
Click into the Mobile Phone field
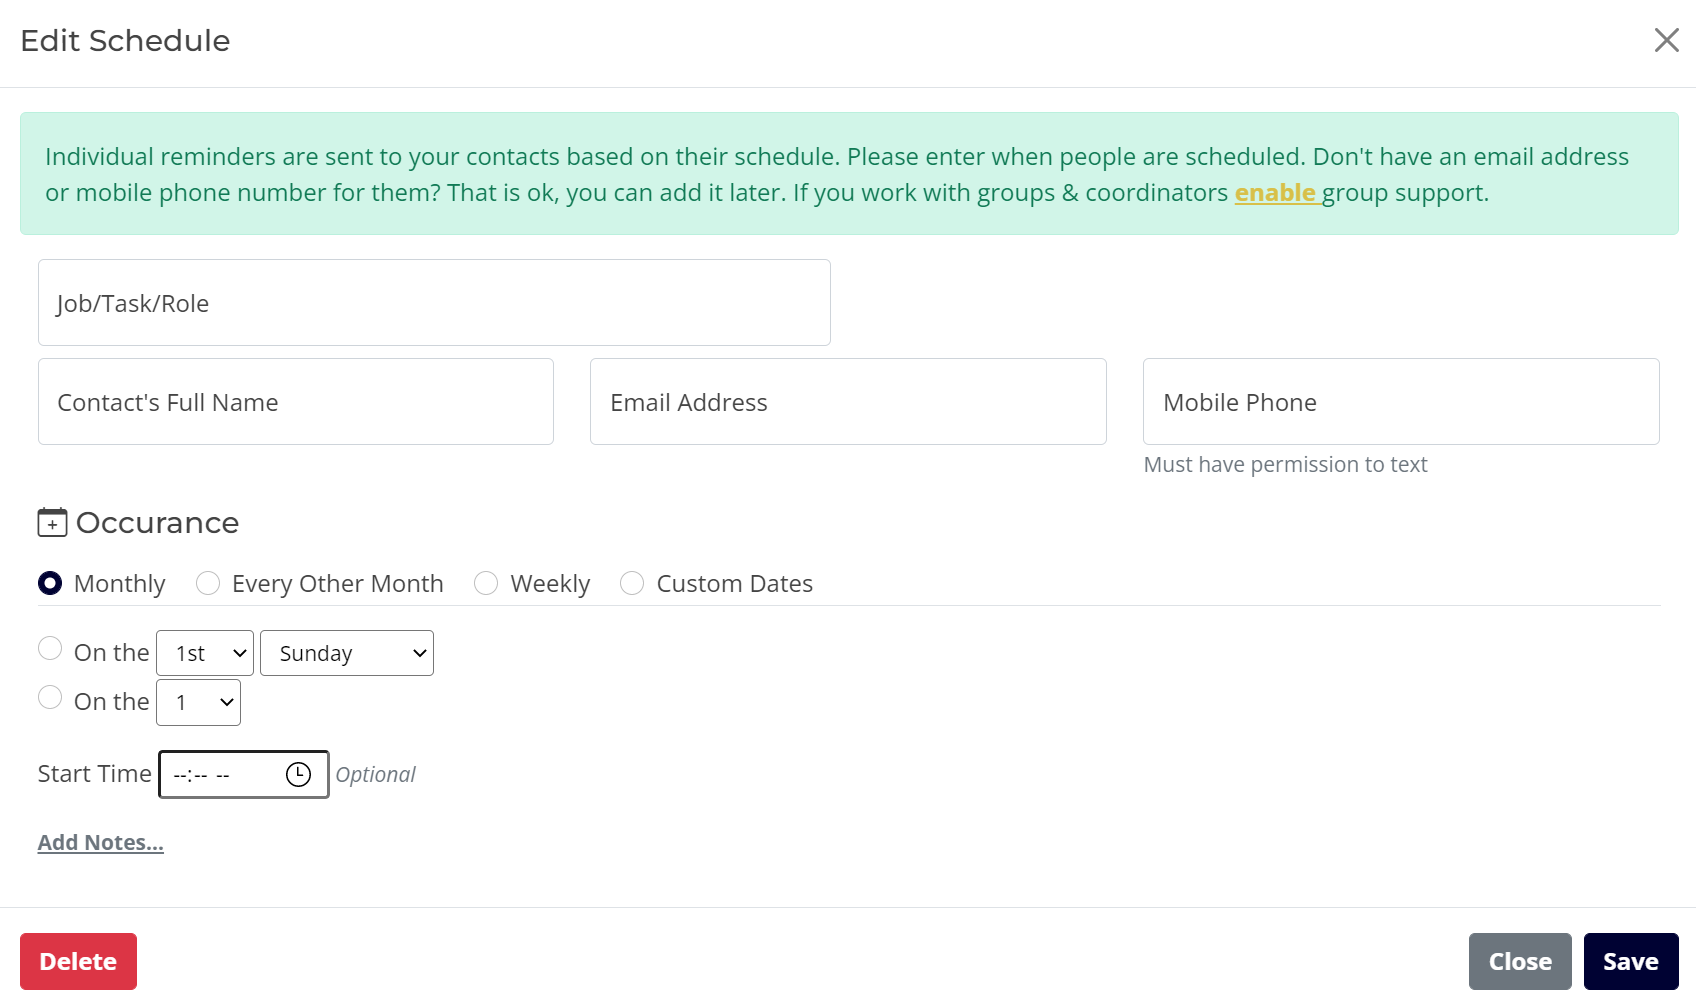[1400, 402]
